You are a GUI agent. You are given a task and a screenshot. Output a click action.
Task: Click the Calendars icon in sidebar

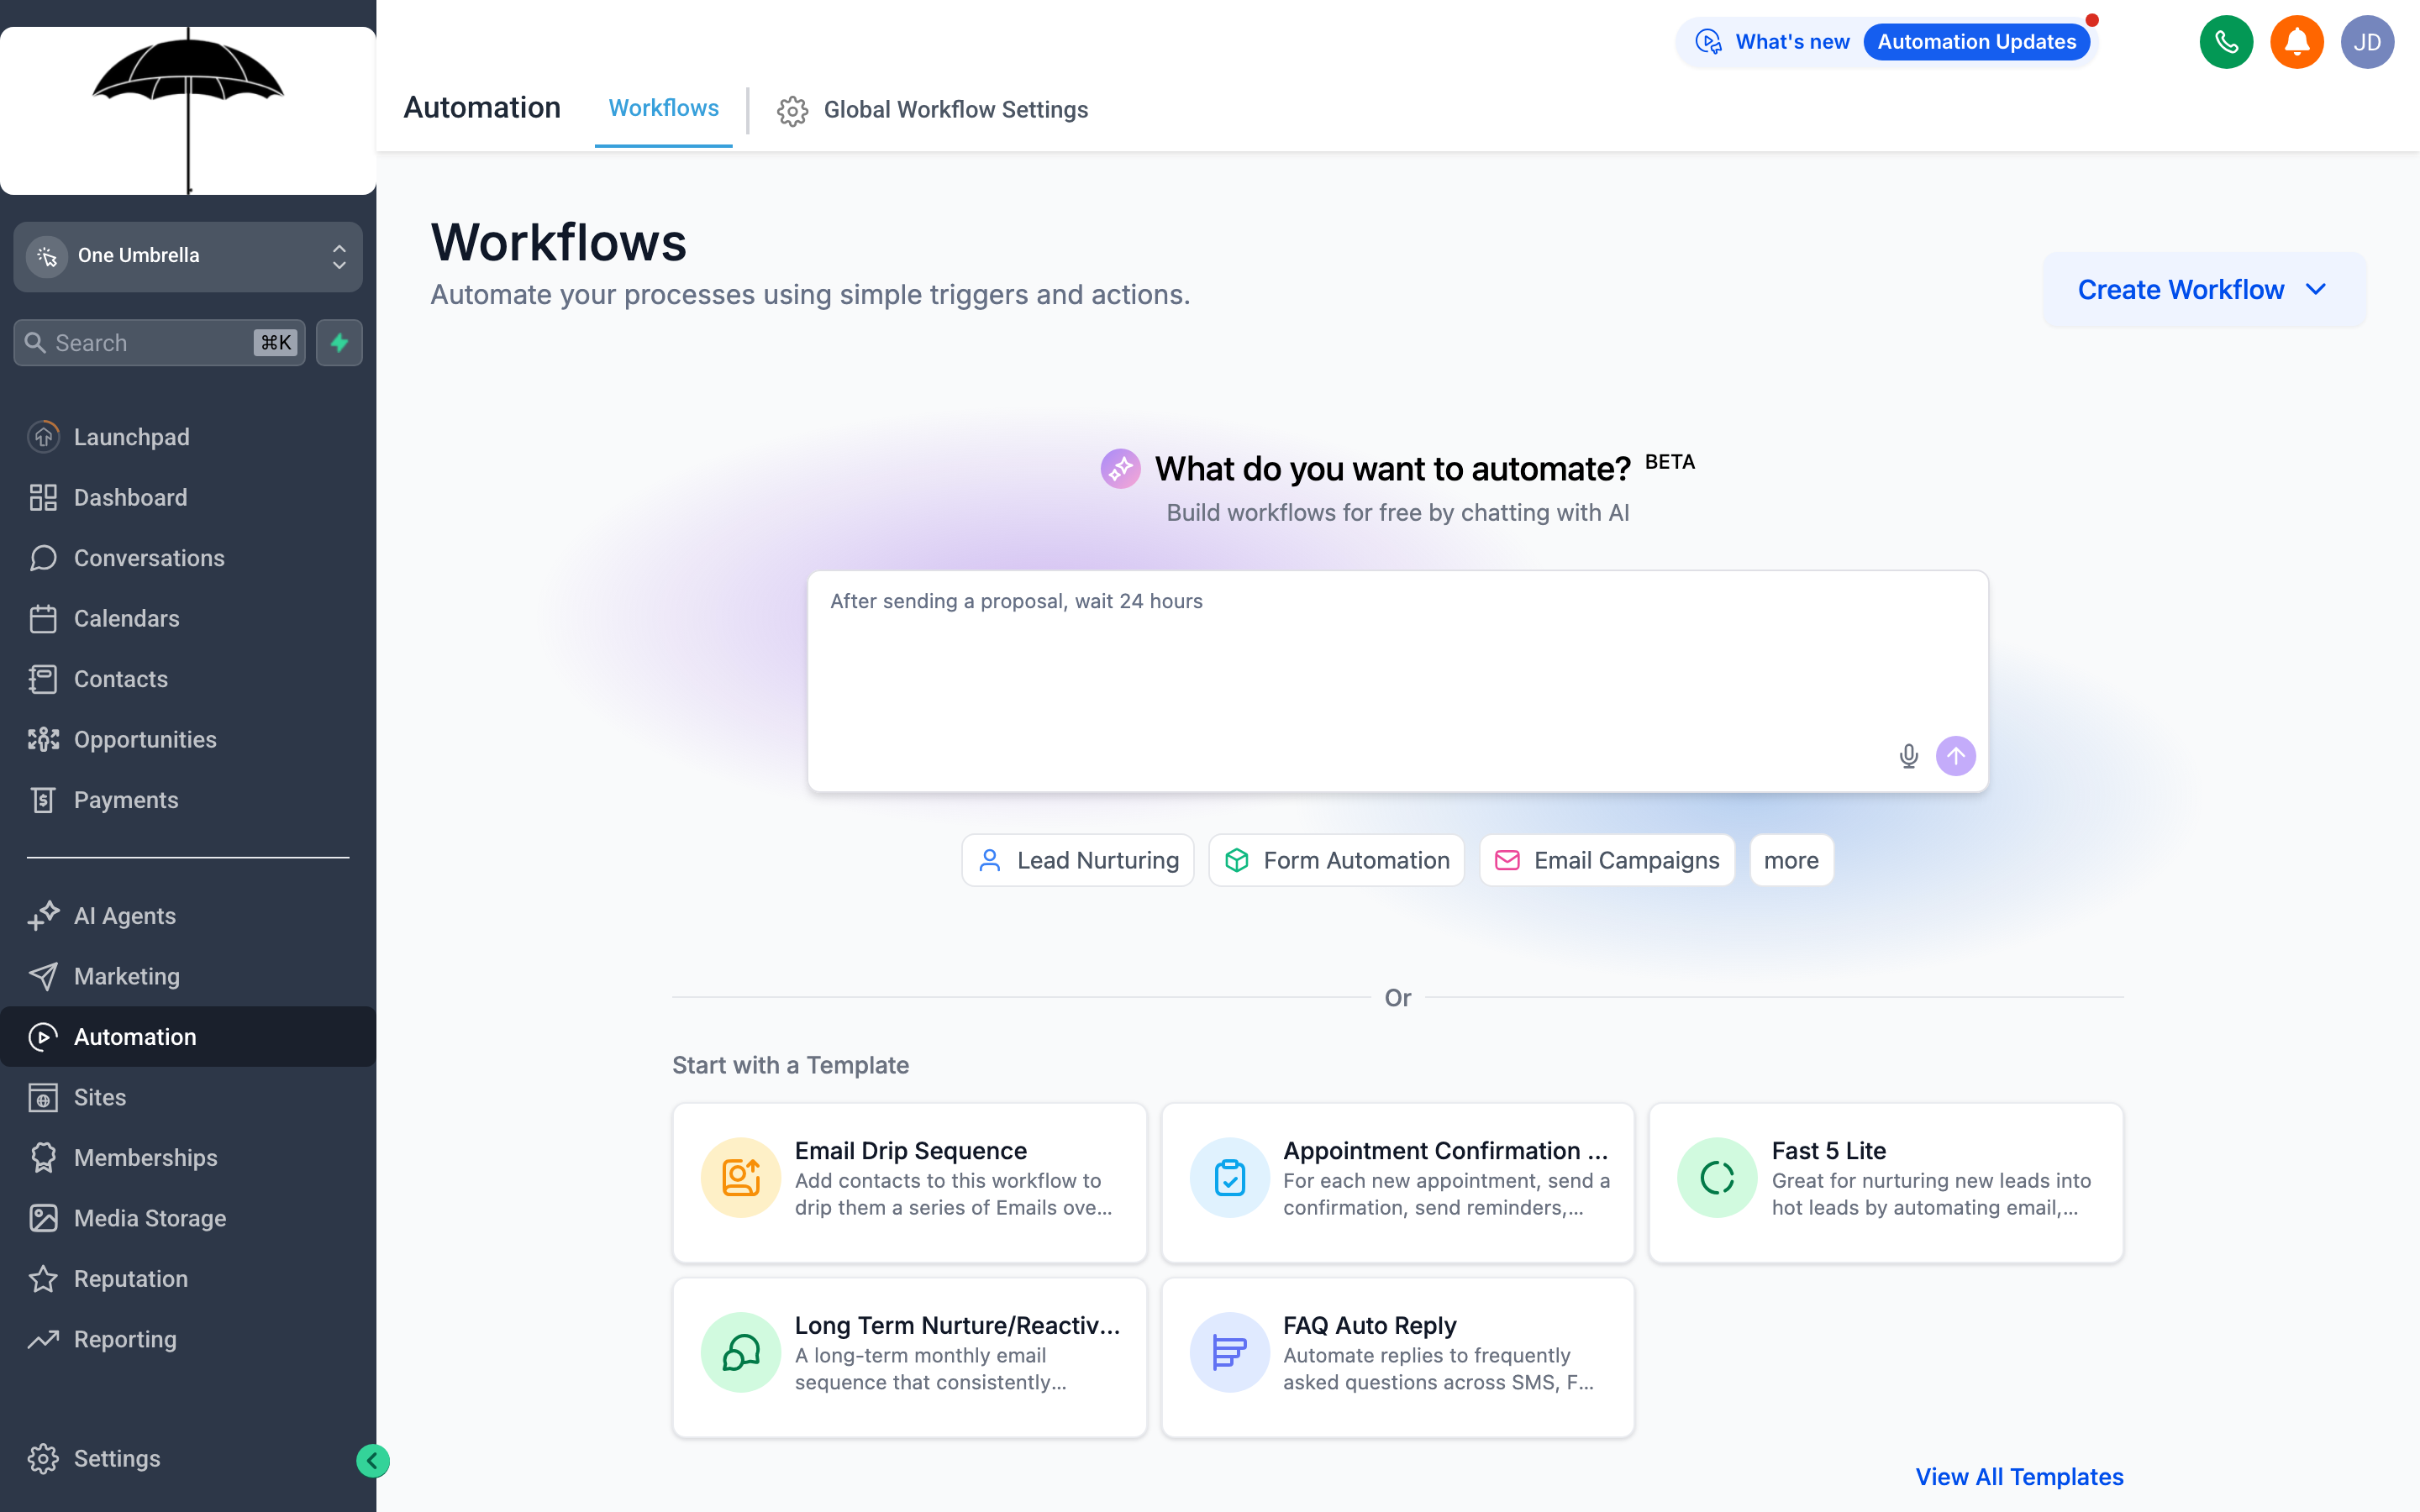point(43,618)
